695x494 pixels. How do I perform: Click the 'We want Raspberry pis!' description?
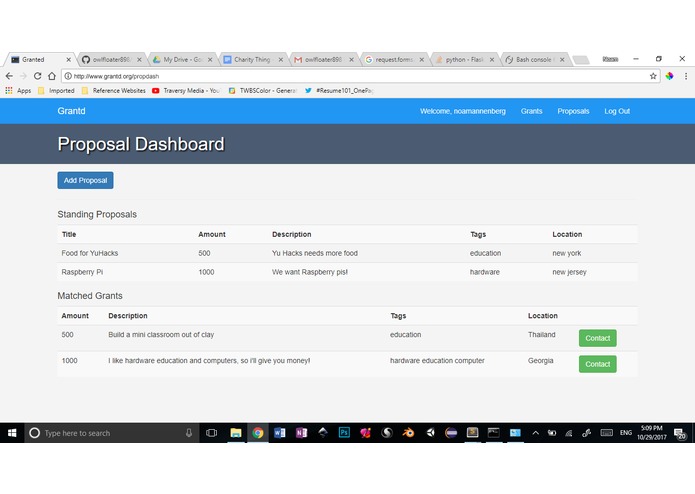pos(310,272)
